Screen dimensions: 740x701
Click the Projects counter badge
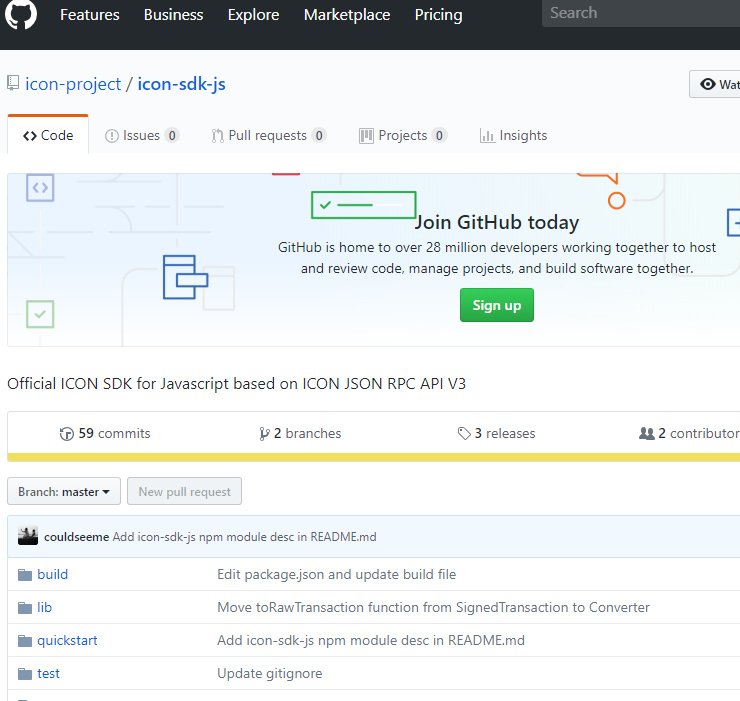click(x=439, y=135)
